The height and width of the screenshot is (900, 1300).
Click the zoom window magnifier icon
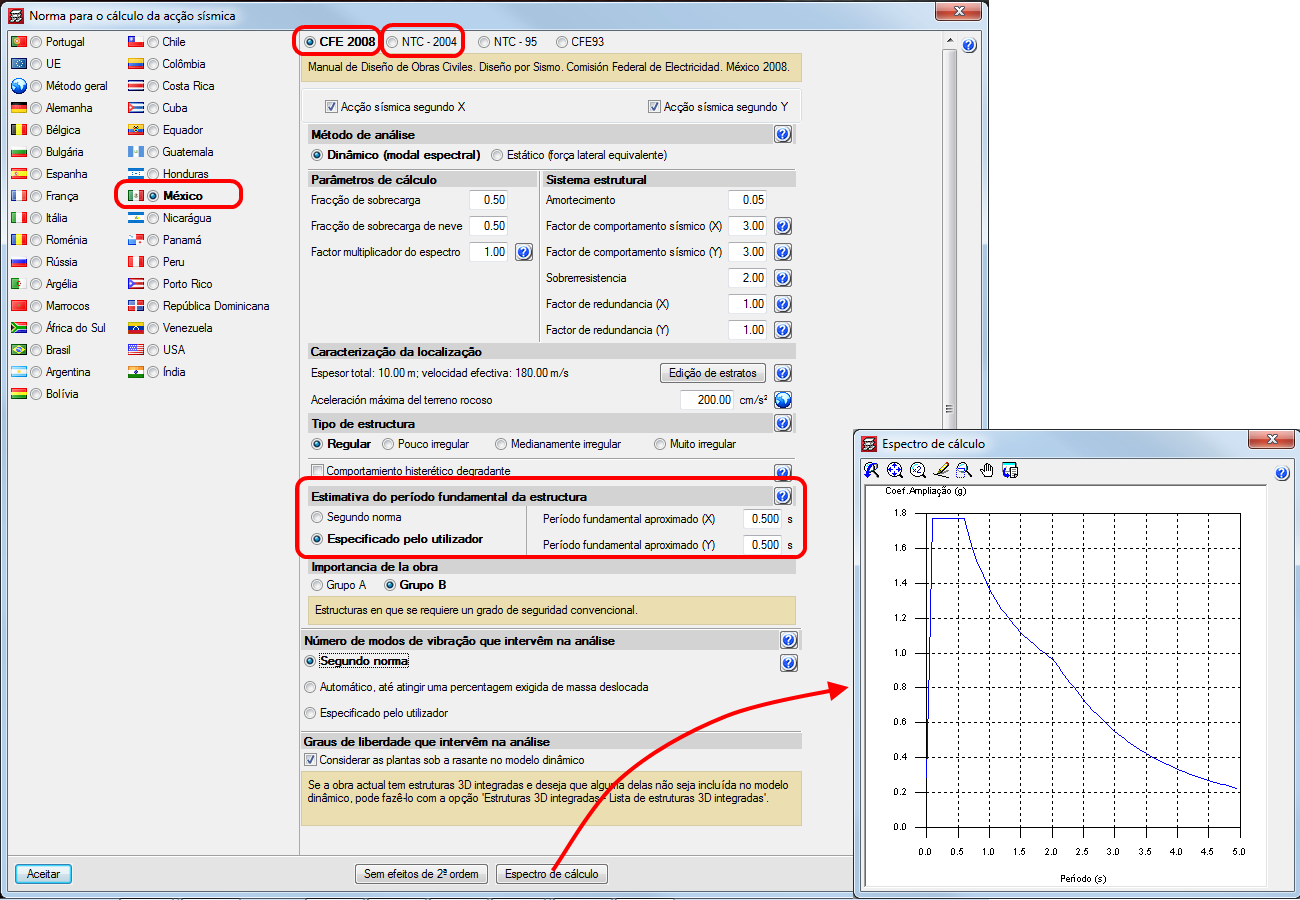[963, 470]
